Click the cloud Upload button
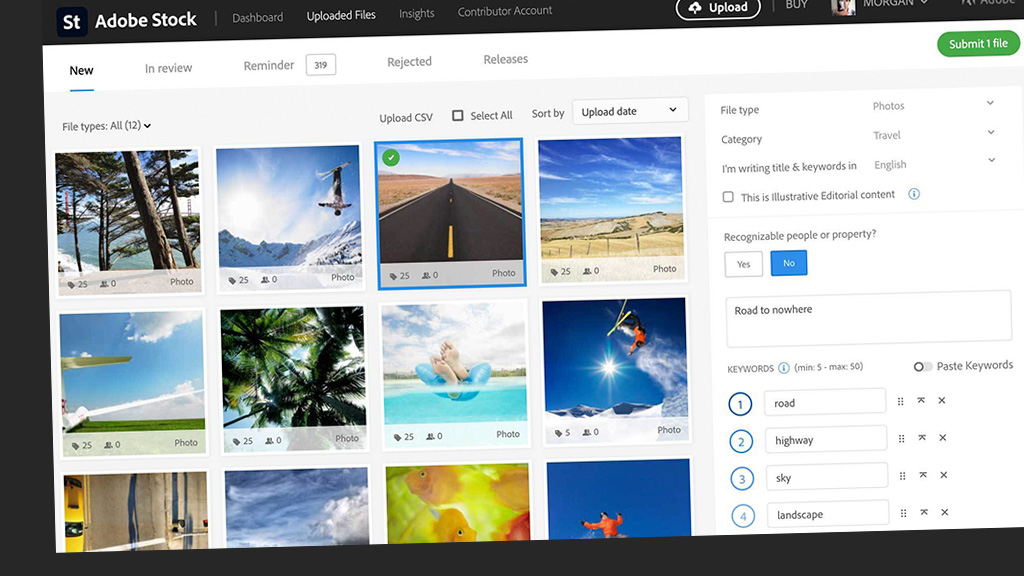1024x576 pixels. [717, 7]
